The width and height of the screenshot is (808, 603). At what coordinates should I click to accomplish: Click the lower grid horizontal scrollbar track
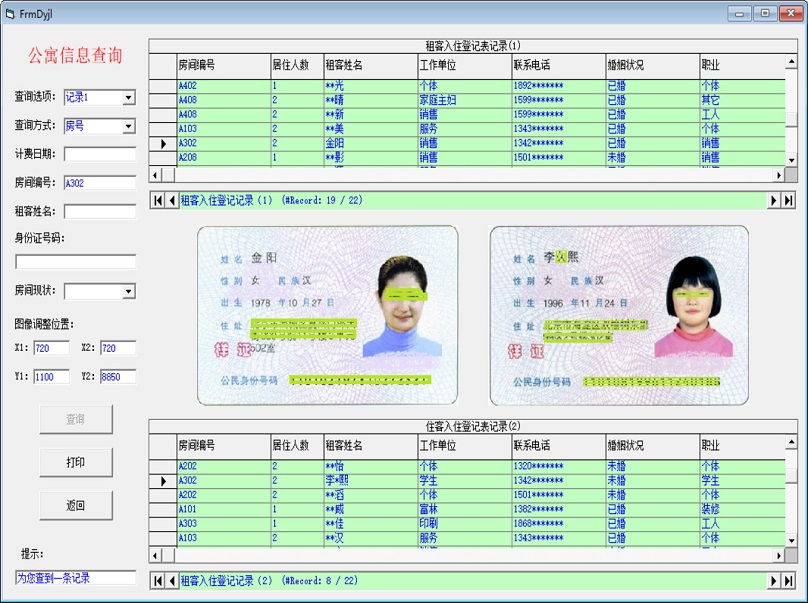point(474,555)
